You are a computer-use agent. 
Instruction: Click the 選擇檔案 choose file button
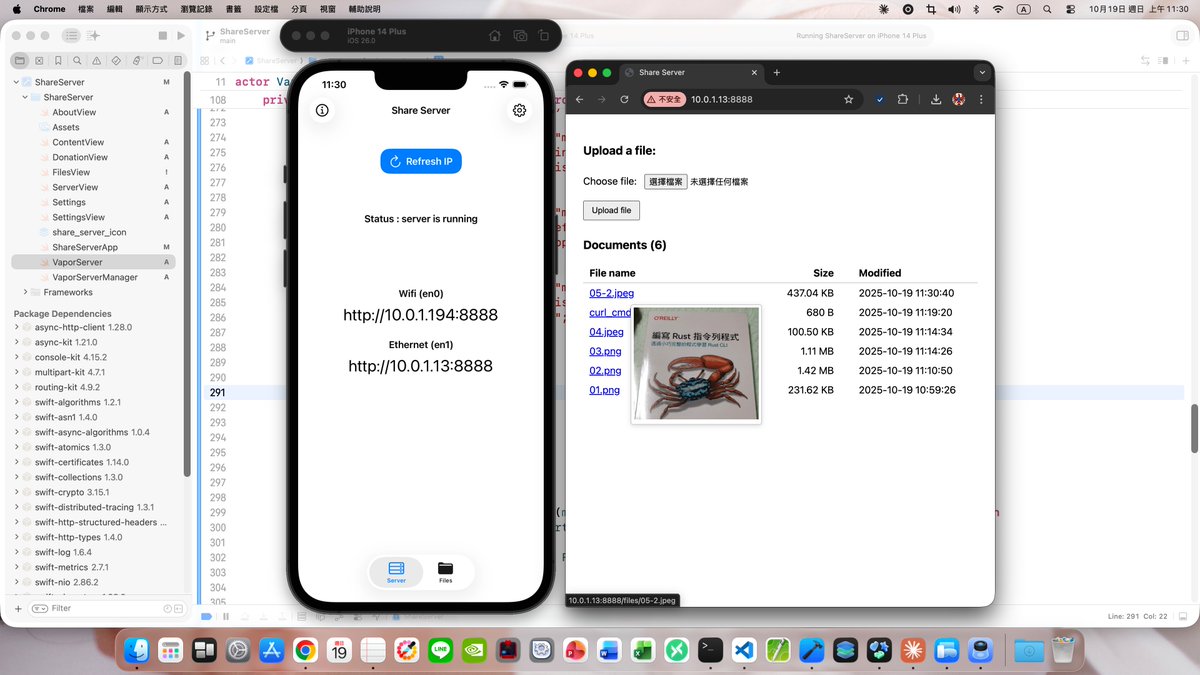tap(665, 182)
